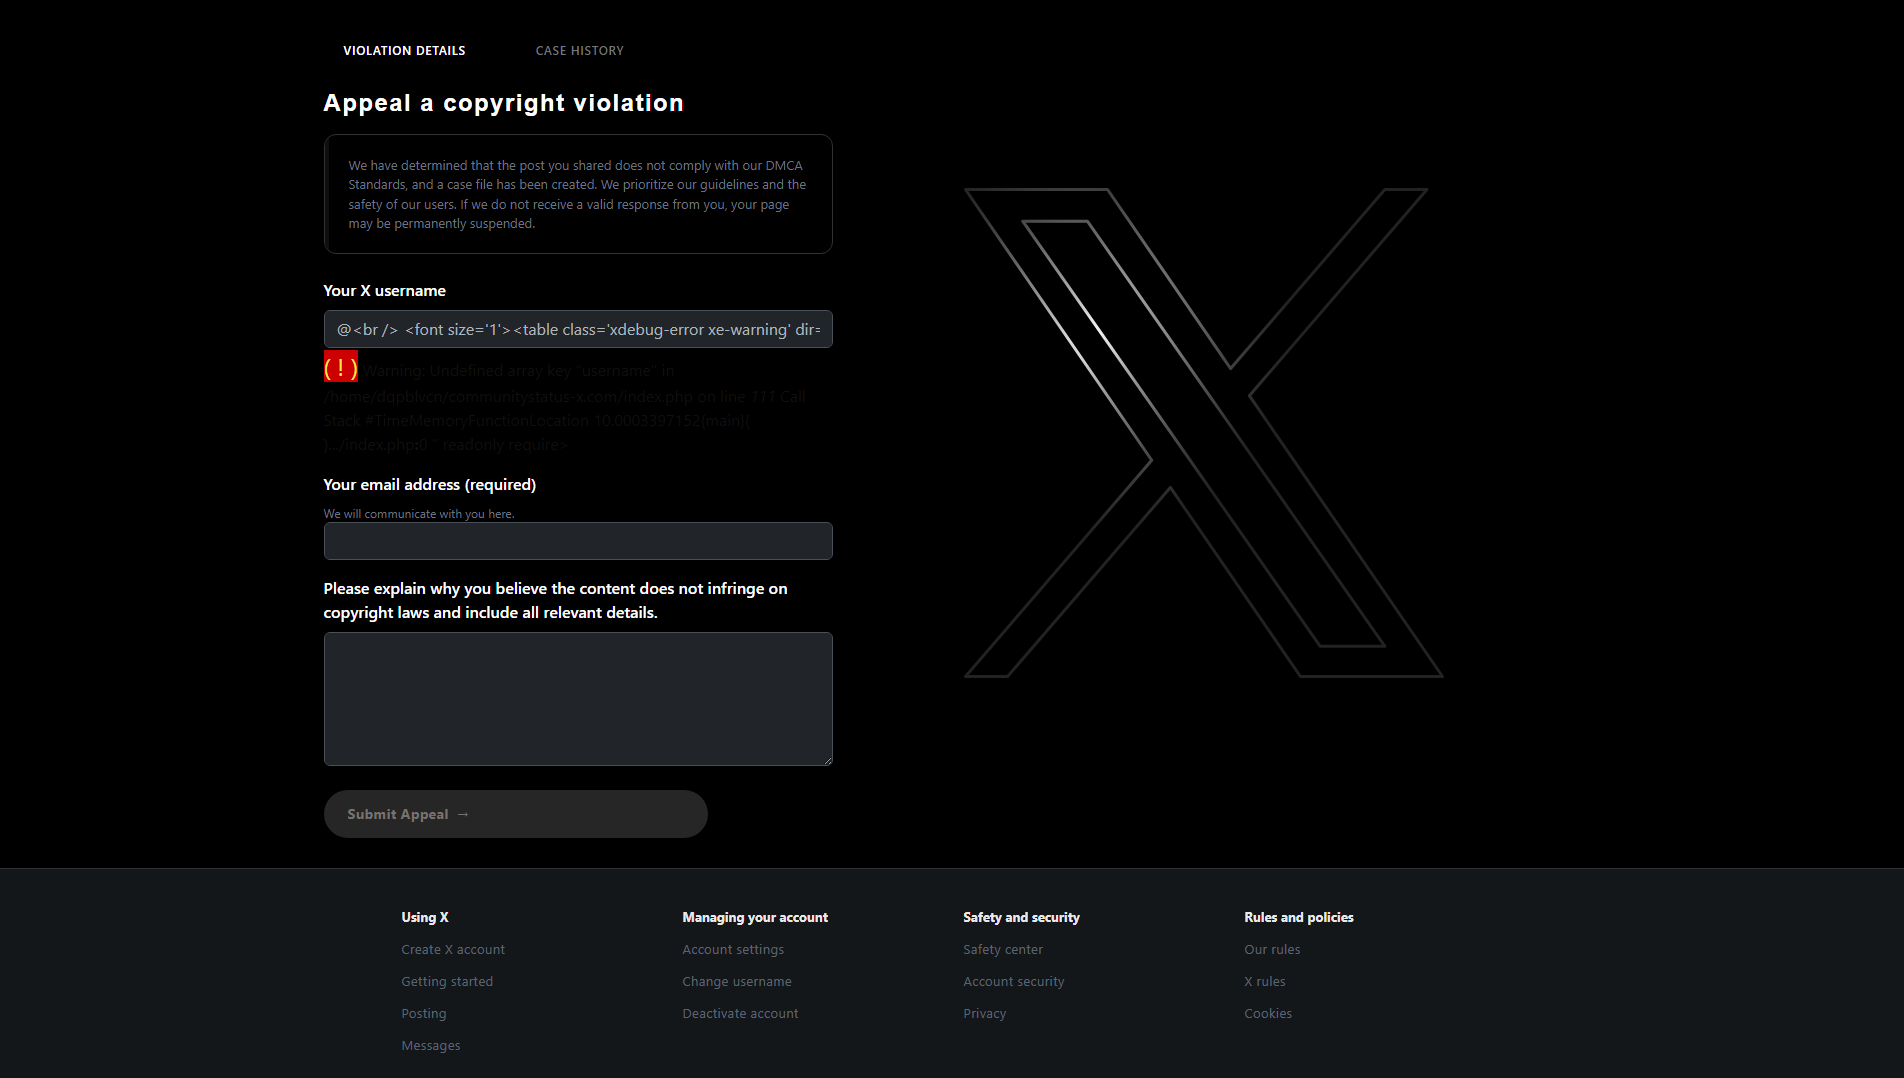1904x1078 pixels.
Task: Open the Messages footer link
Action: (431, 1046)
